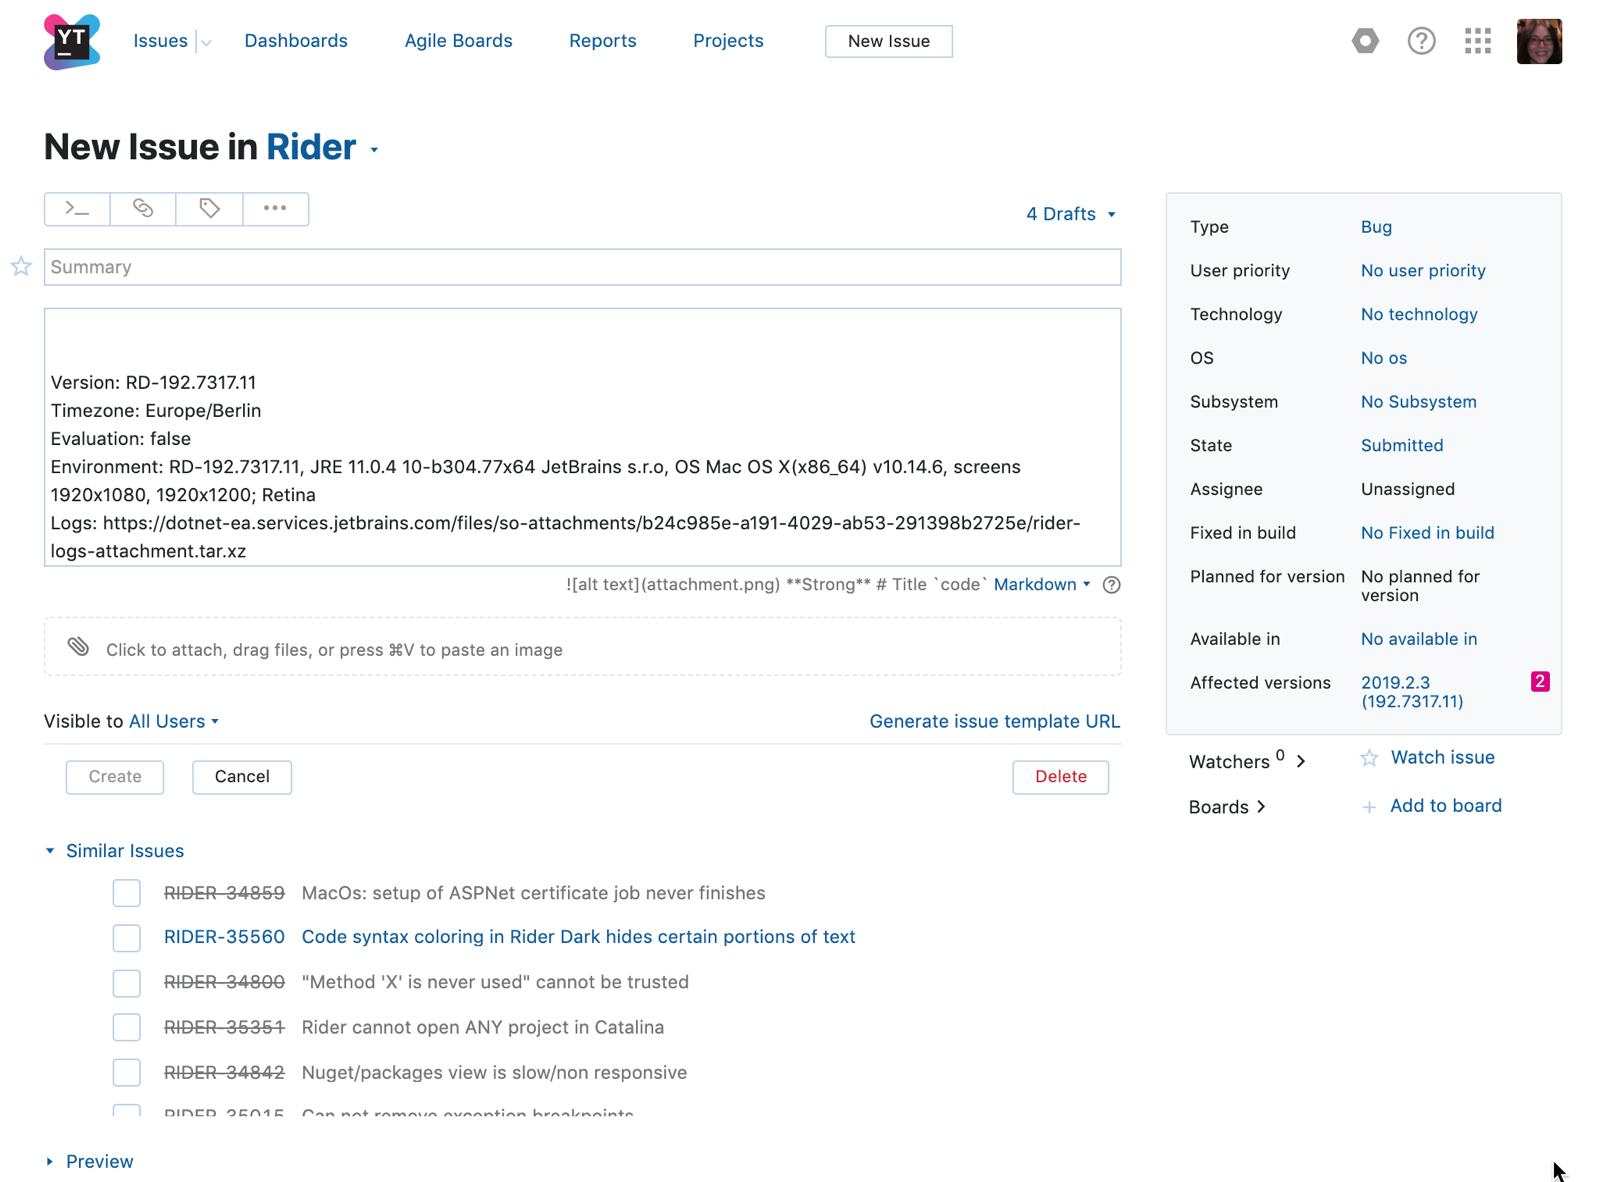Open the Reports page
Viewport: 1600px width, 1182px height.
pos(603,41)
